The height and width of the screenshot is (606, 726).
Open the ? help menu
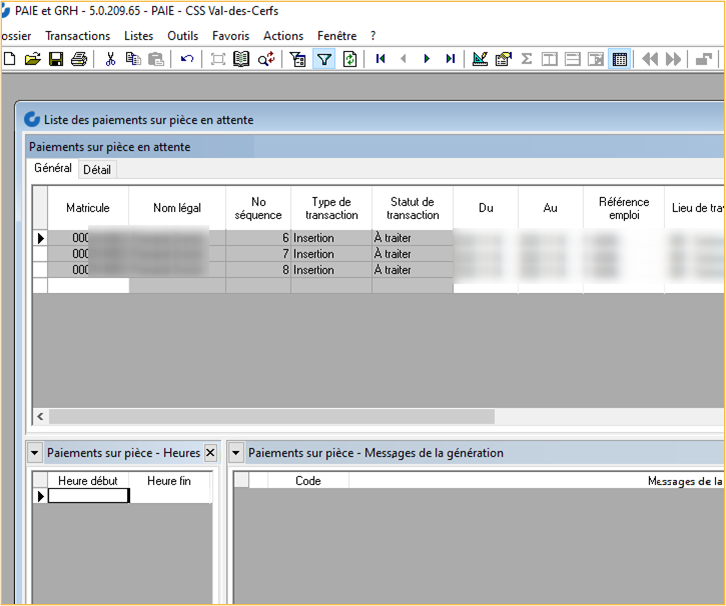click(x=373, y=36)
